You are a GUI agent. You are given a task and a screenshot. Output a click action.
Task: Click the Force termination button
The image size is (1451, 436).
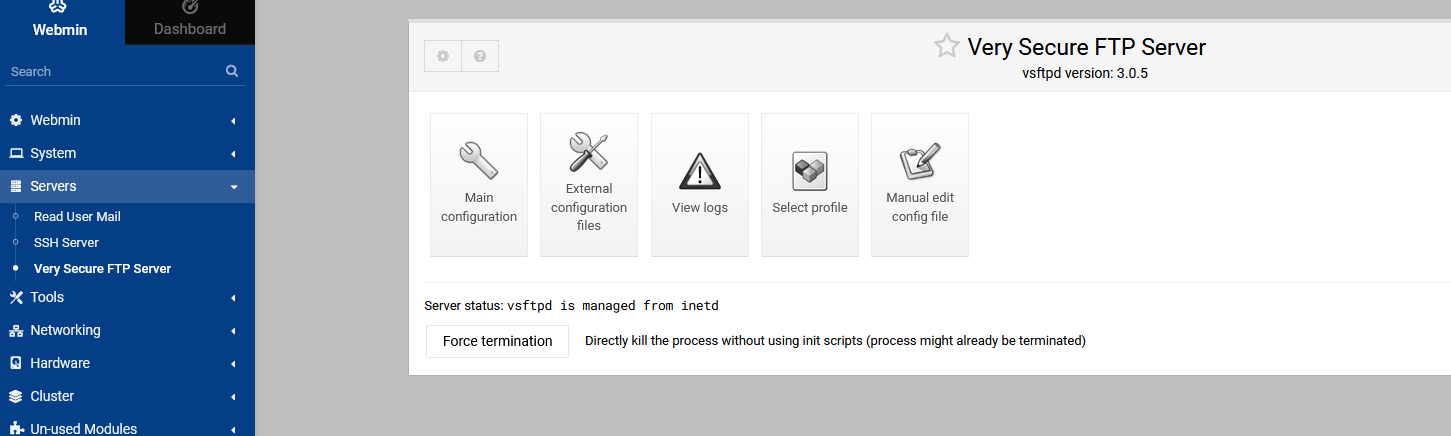497,341
